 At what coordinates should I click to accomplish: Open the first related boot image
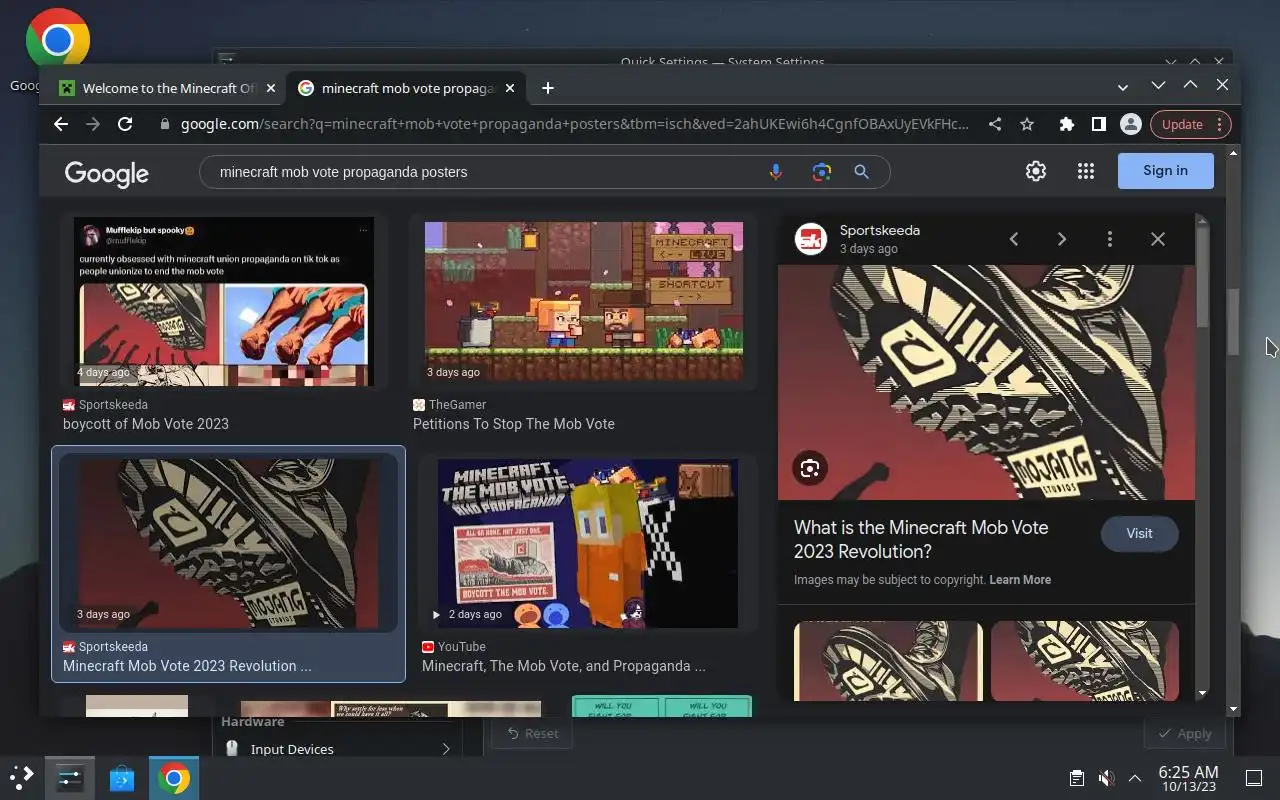tap(888, 661)
